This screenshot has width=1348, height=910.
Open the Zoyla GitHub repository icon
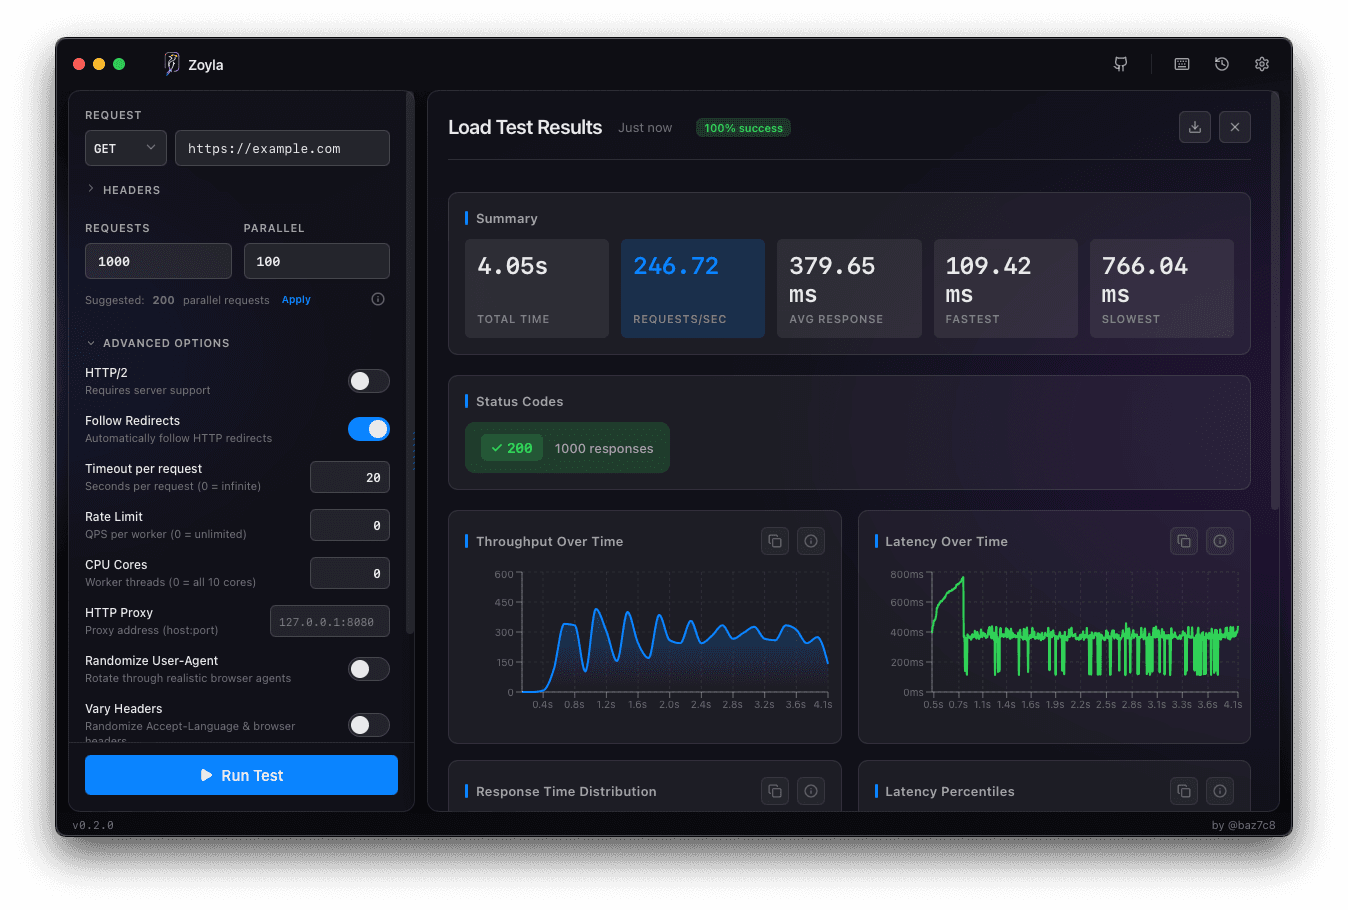(1120, 63)
